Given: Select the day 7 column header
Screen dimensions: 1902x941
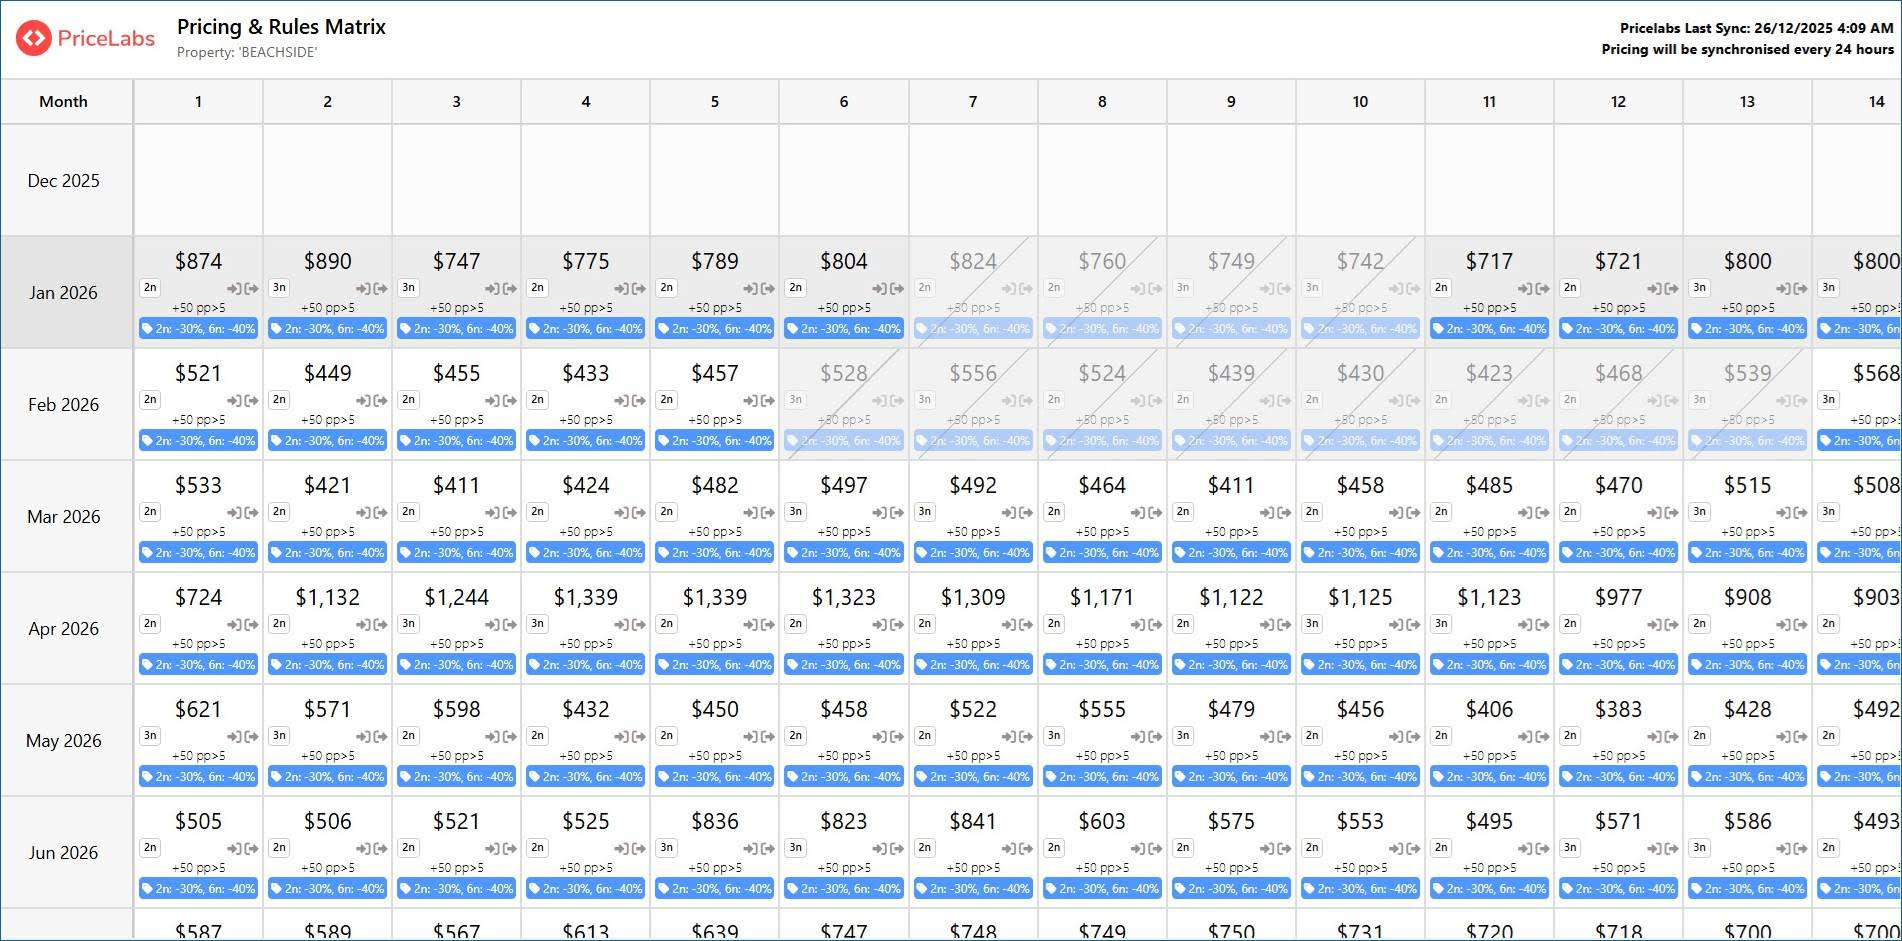Looking at the screenshot, I should click(972, 102).
